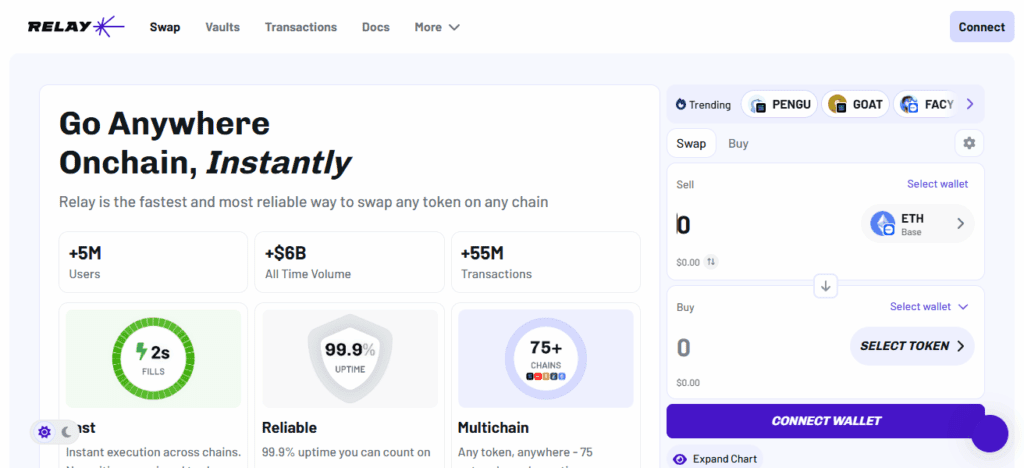Click the Multichain card heading
This screenshot has height=468, width=1024.
[494, 428]
